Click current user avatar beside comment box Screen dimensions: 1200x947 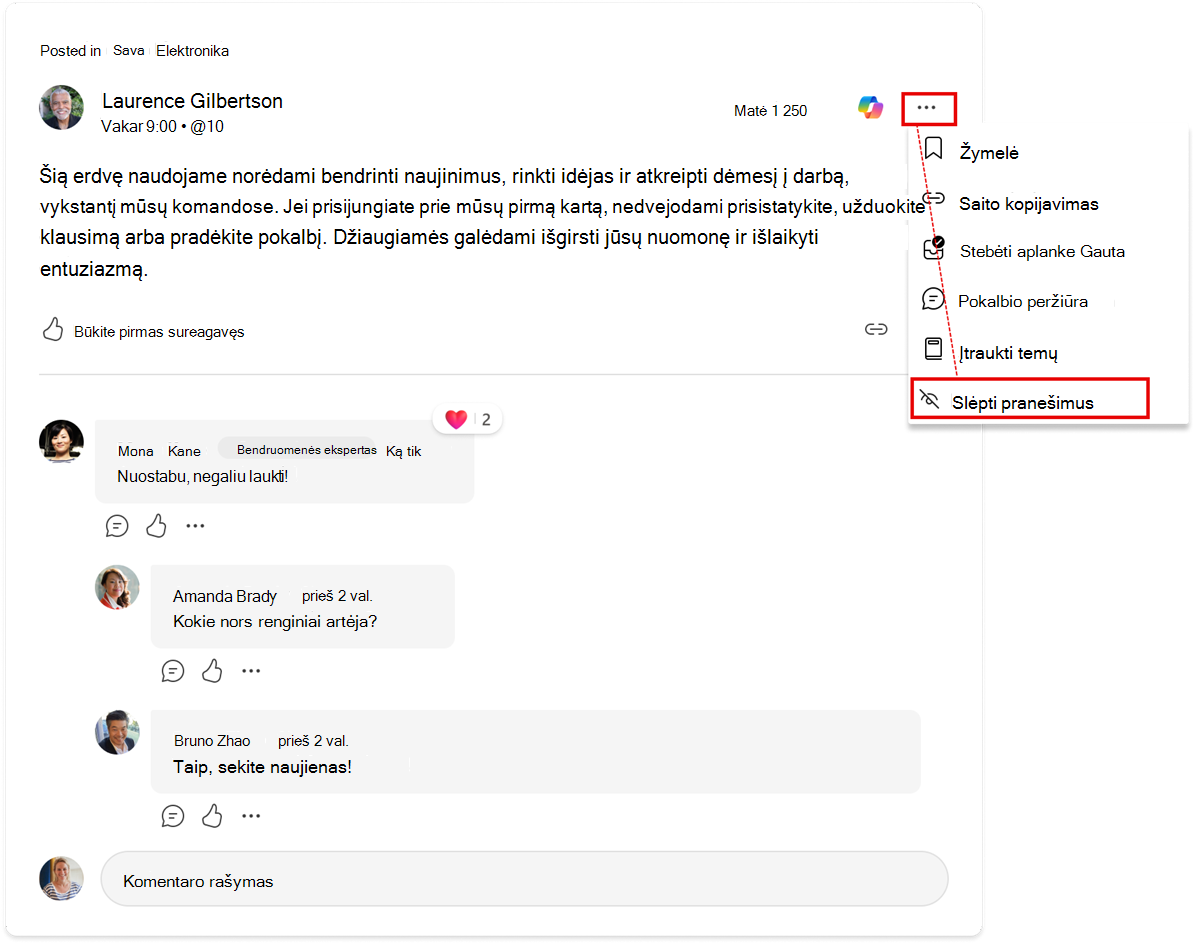[x=61, y=878]
